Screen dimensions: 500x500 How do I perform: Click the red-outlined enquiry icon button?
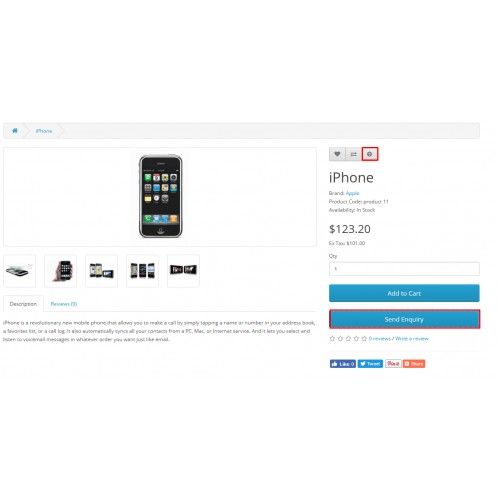point(370,154)
